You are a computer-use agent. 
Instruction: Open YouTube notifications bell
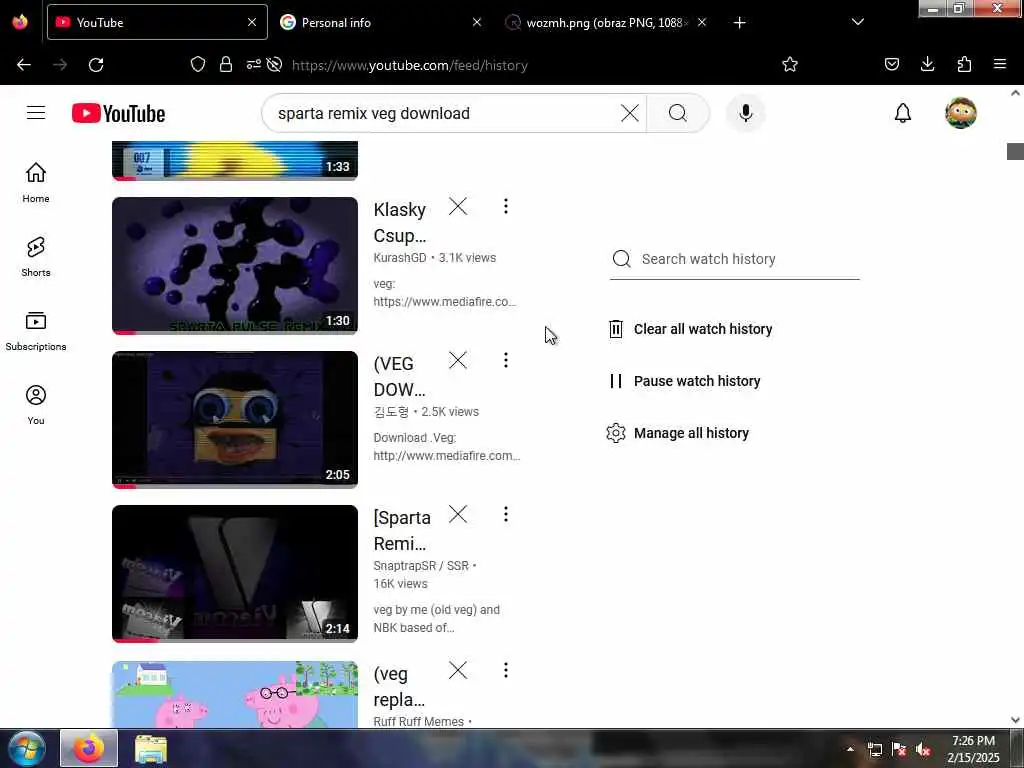[903, 113]
